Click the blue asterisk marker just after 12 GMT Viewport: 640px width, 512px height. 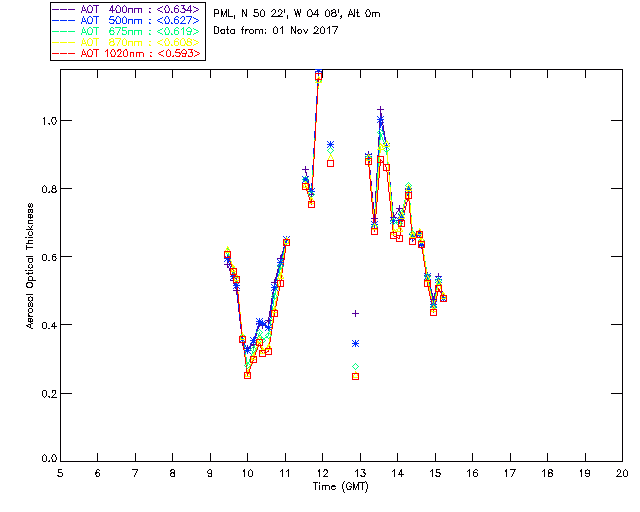tap(330, 145)
